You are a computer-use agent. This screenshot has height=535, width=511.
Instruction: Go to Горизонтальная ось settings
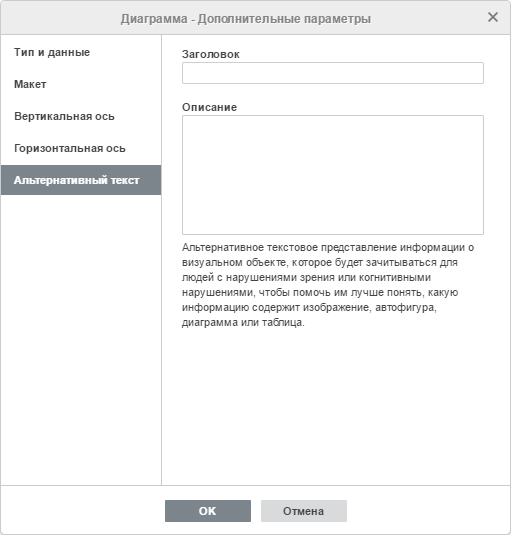81,148
